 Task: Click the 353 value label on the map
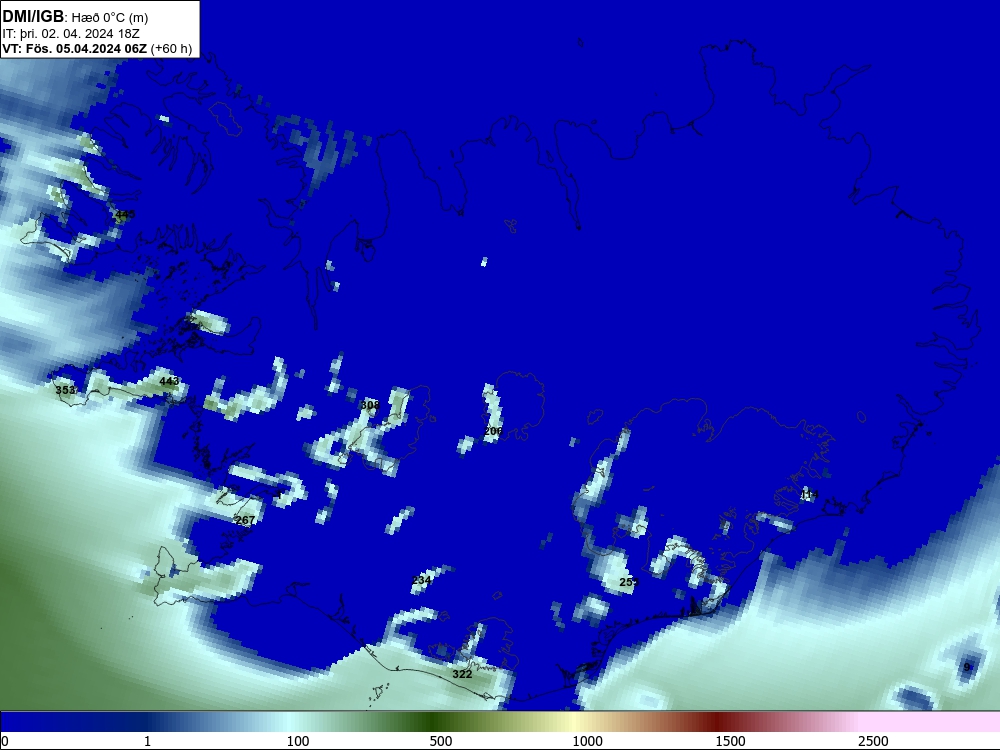point(65,390)
